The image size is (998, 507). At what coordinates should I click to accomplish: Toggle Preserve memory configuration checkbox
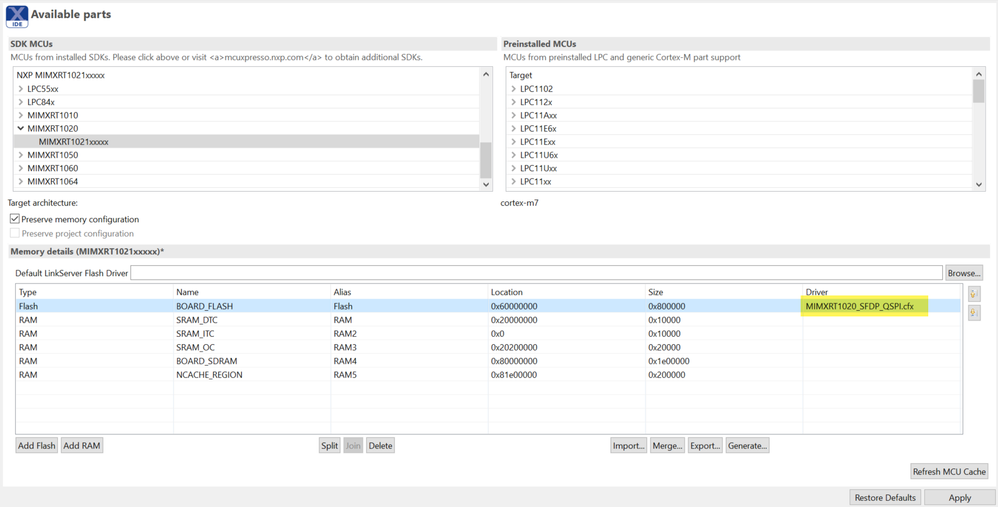15,219
